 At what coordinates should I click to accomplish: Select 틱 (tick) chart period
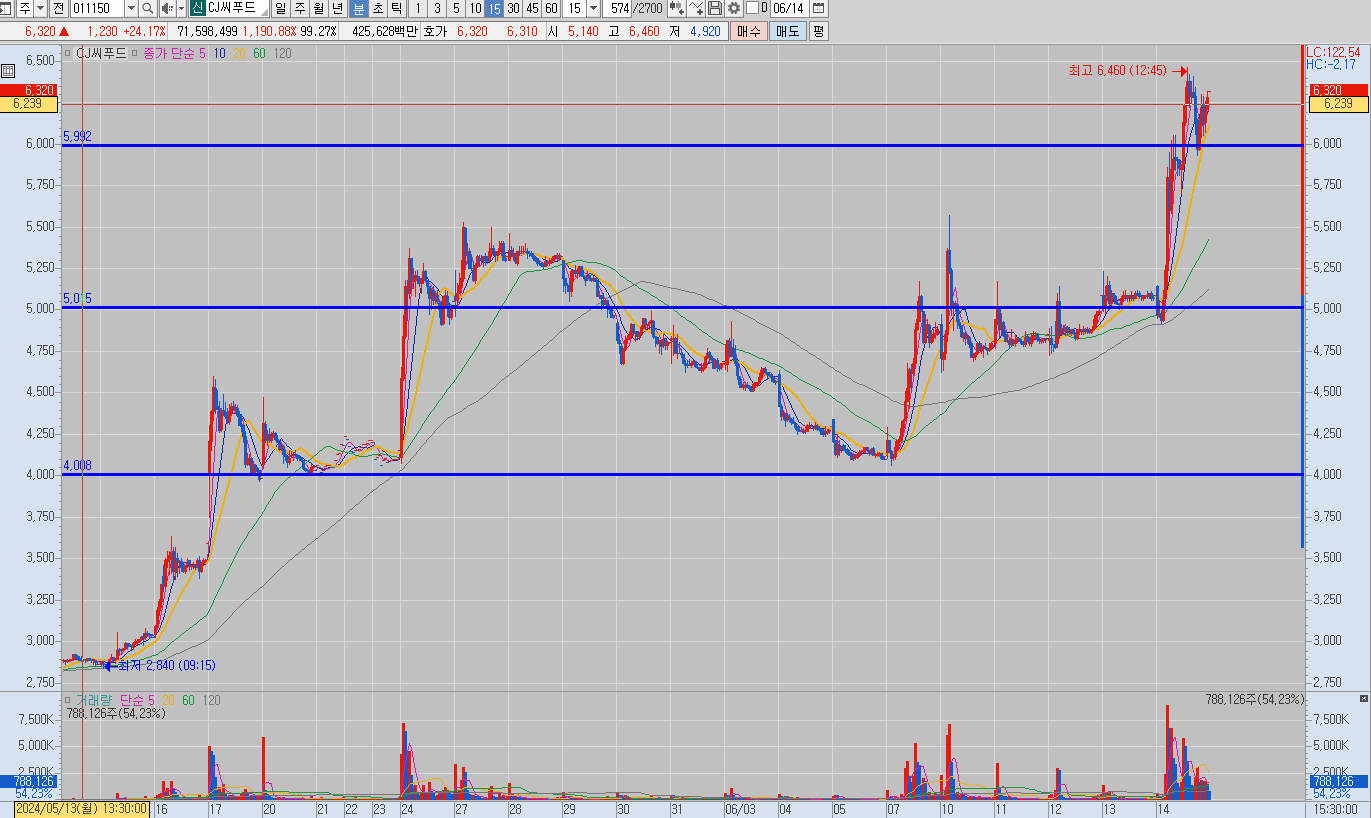397,8
